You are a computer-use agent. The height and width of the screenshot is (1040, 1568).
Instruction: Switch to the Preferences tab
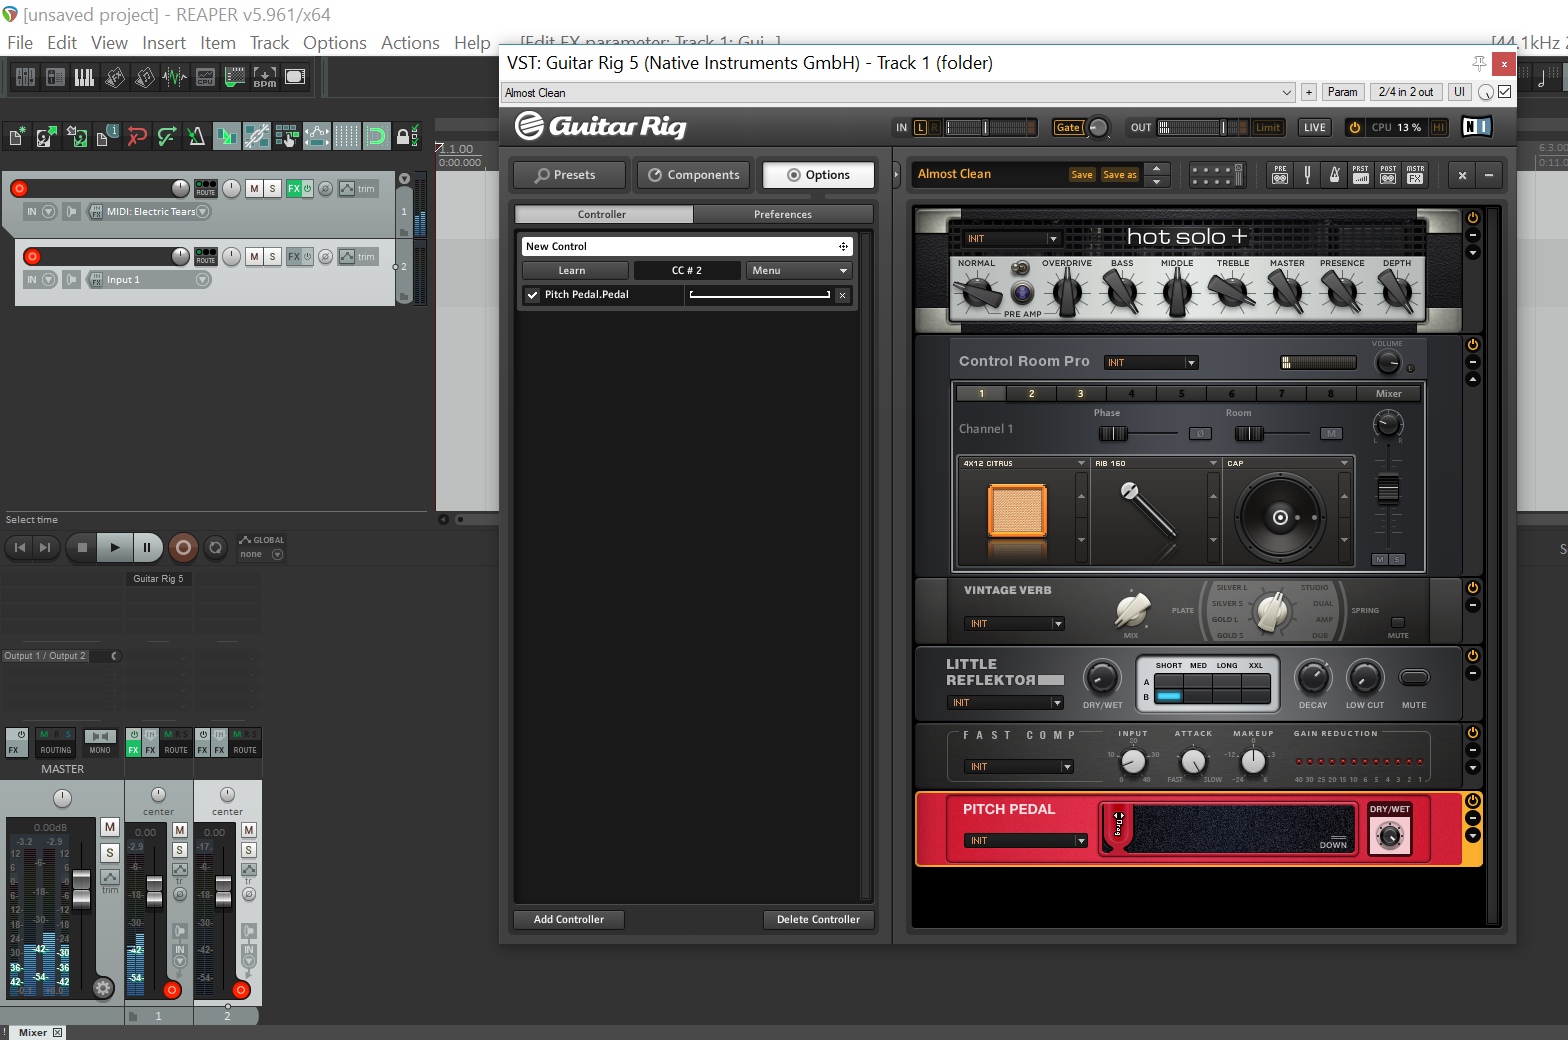[783, 215]
